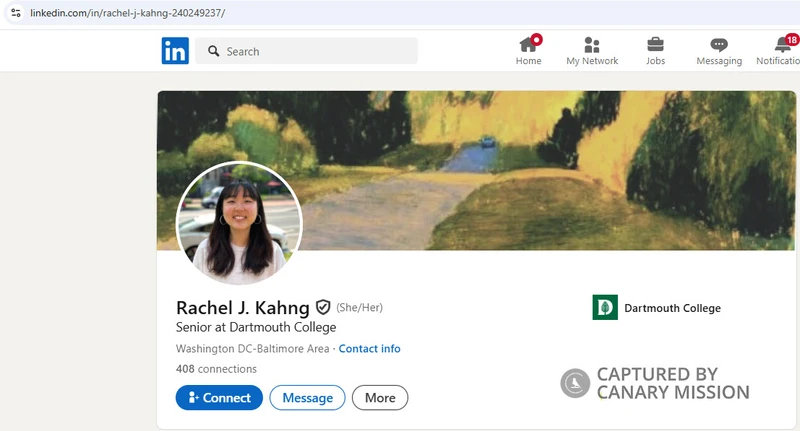Open Messaging from navigation bar
800x431 pixels.
(x=719, y=50)
